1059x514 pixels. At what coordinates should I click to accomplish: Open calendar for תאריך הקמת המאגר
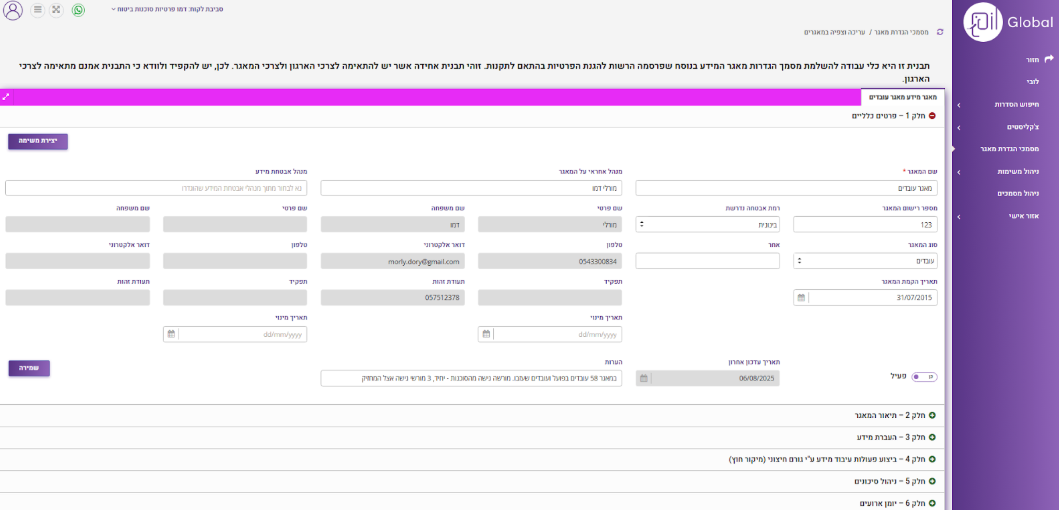pos(801,298)
